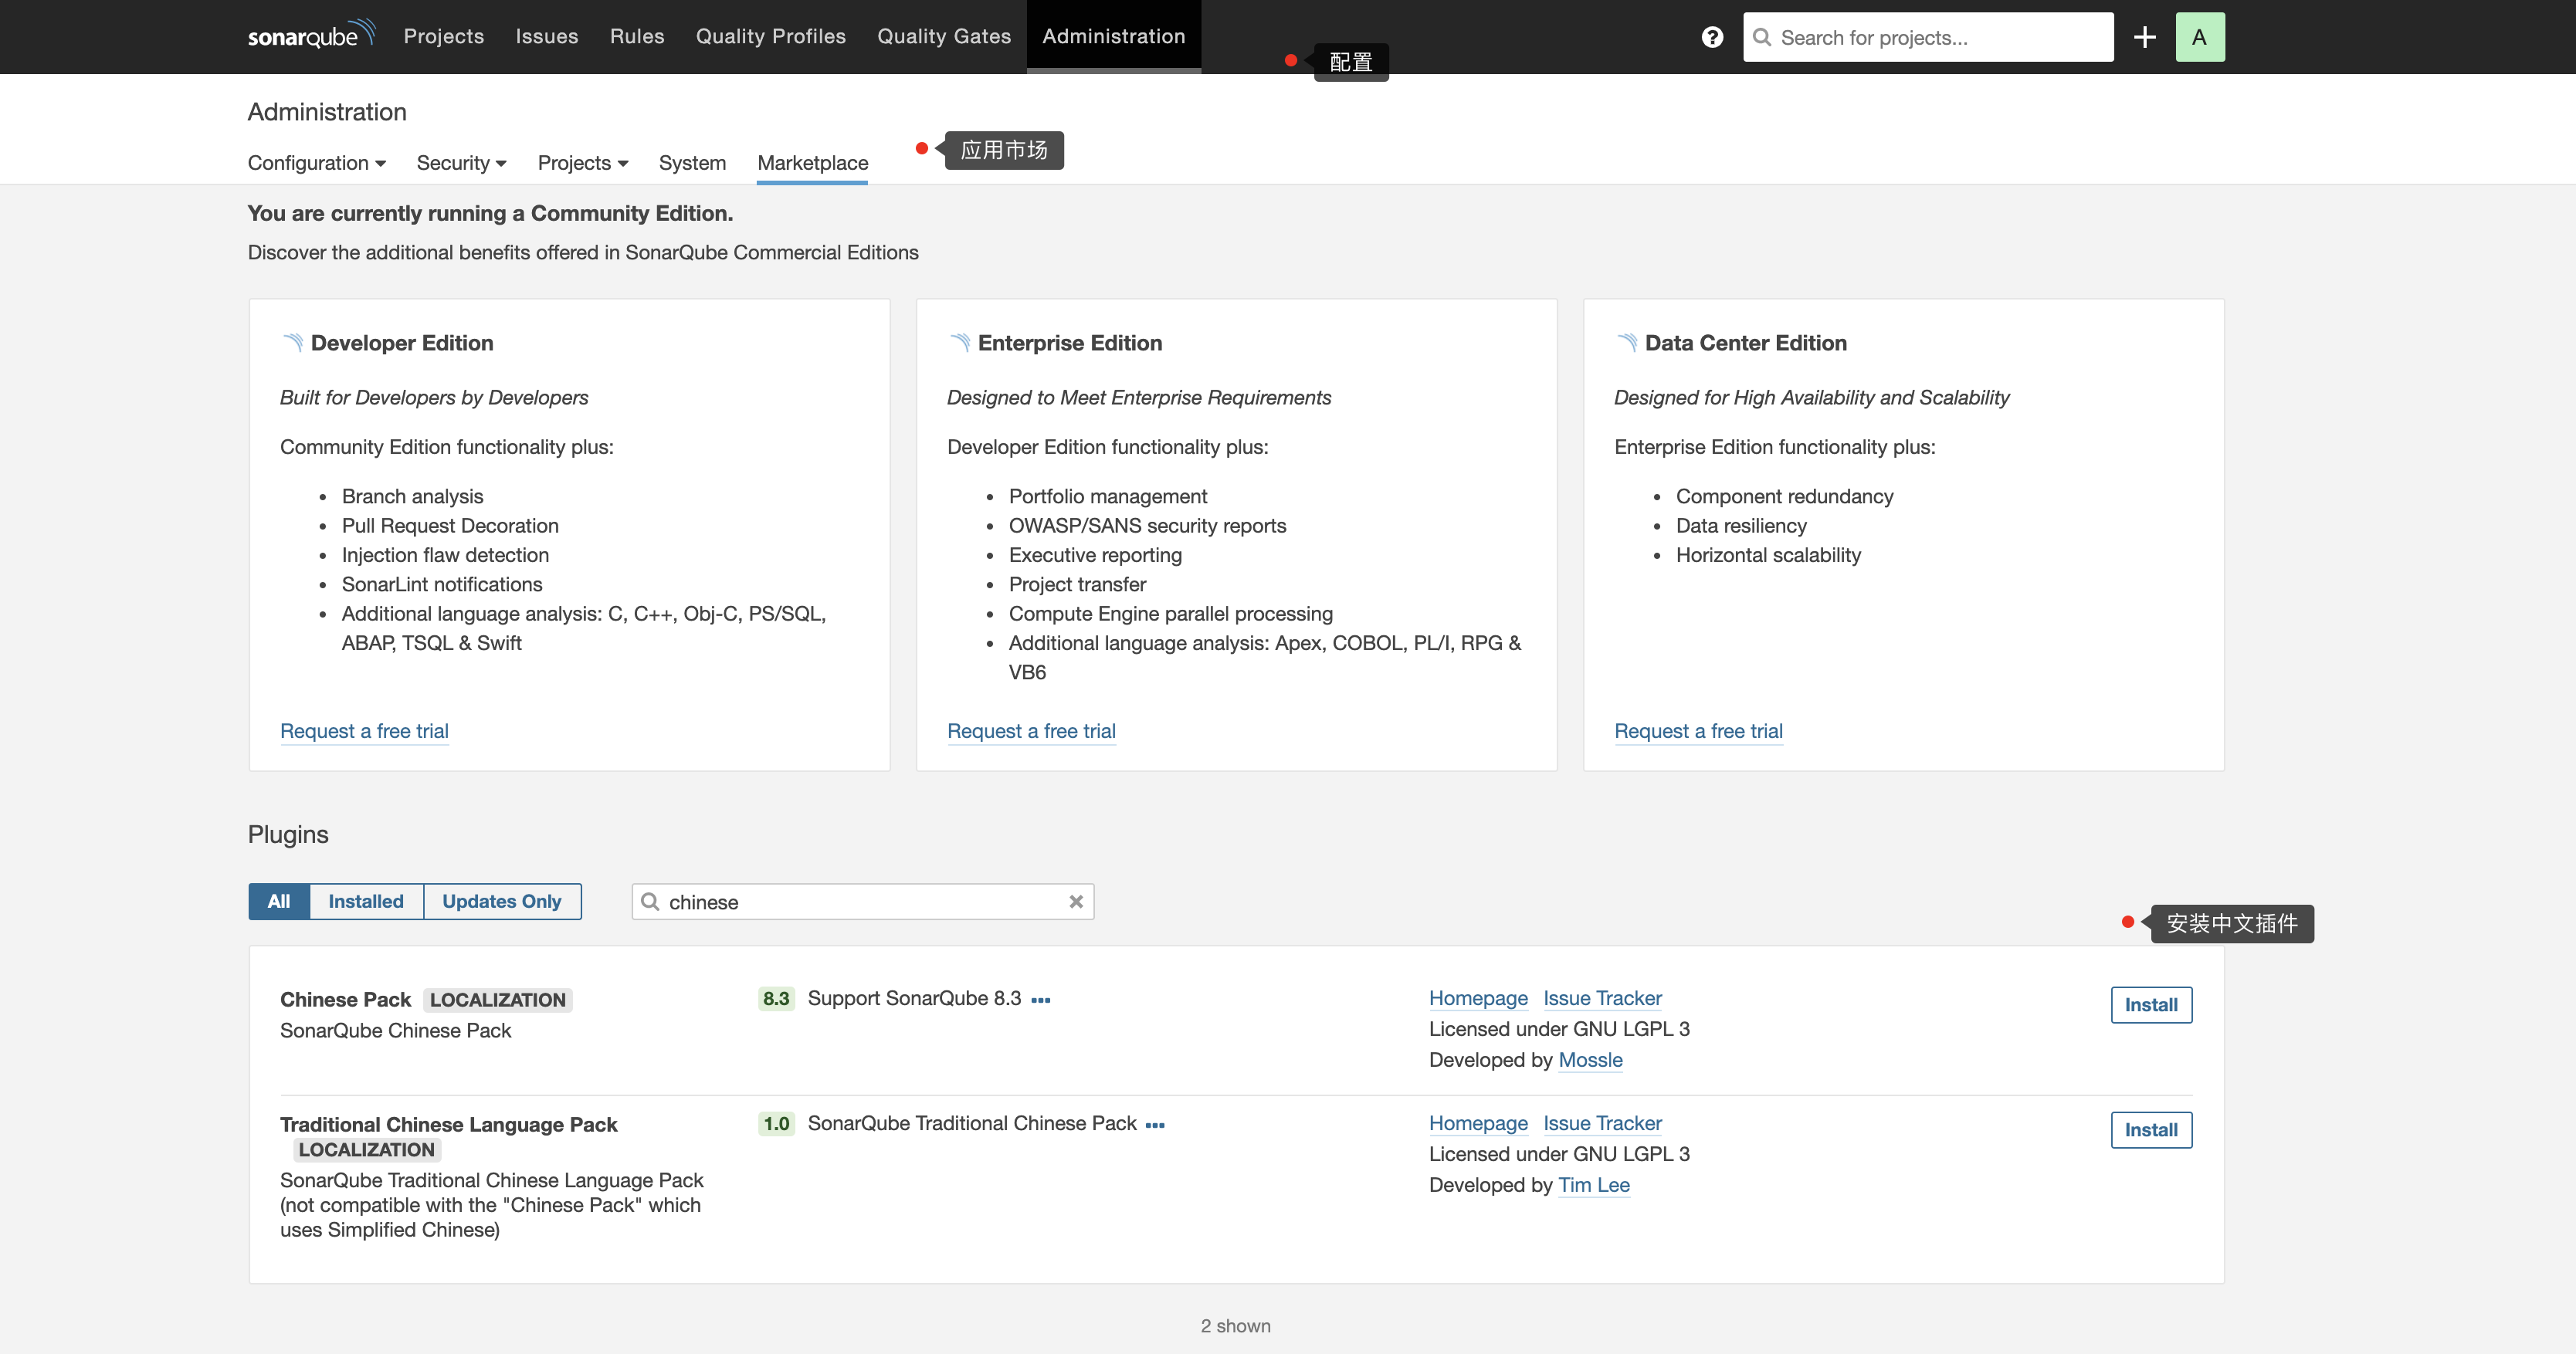Open Chinese Pack Homepage link
This screenshot has height=1354, width=2576.
click(x=1478, y=998)
